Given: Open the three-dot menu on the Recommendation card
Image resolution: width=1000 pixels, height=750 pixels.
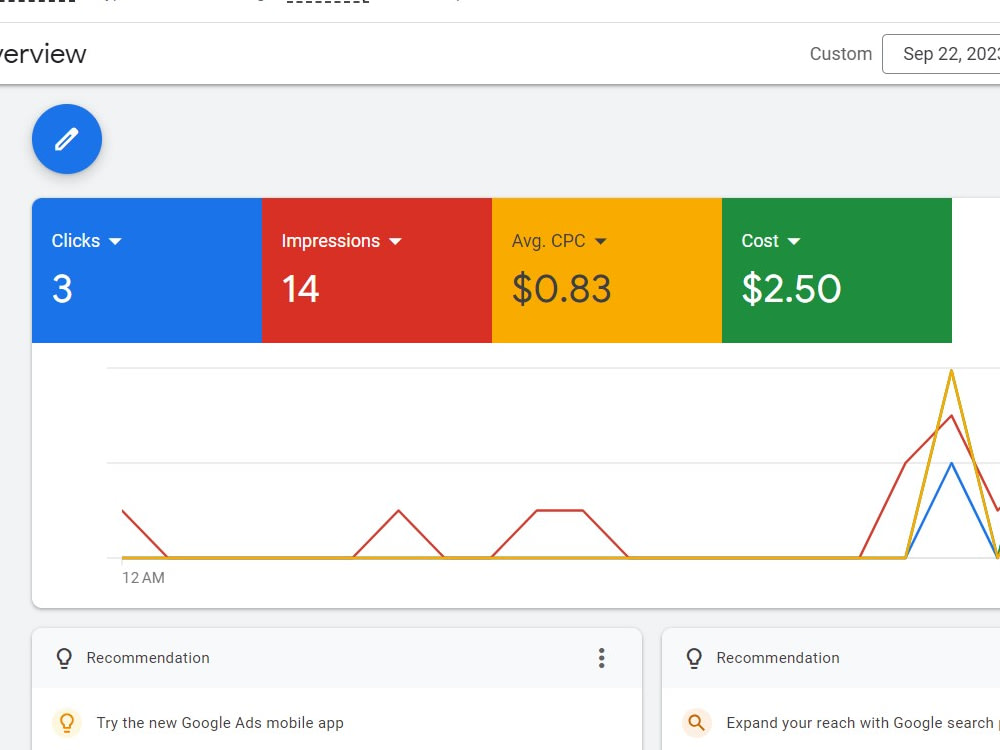Looking at the screenshot, I should tap(601, 658).
